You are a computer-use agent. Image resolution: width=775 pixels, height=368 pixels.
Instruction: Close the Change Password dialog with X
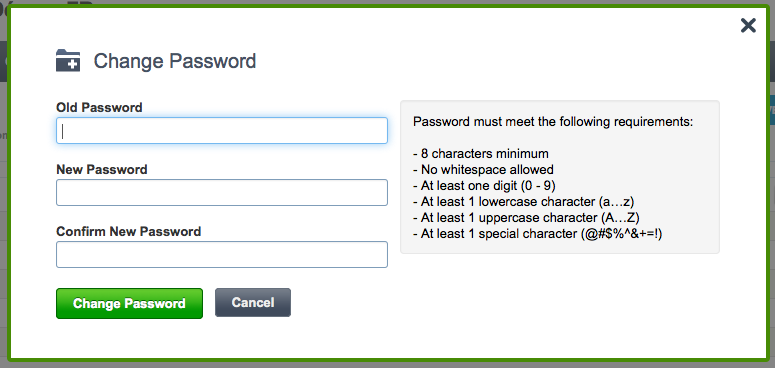pos(748,25)
